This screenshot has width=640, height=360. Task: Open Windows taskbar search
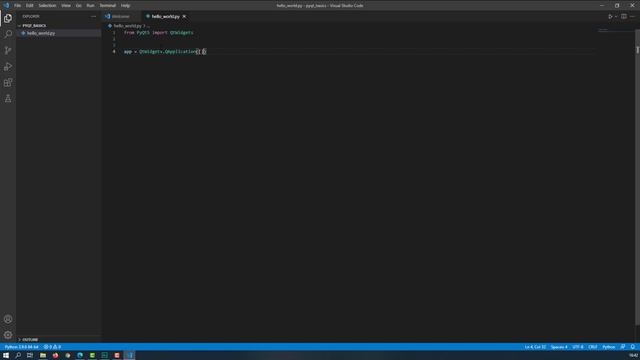pos(18,356)
